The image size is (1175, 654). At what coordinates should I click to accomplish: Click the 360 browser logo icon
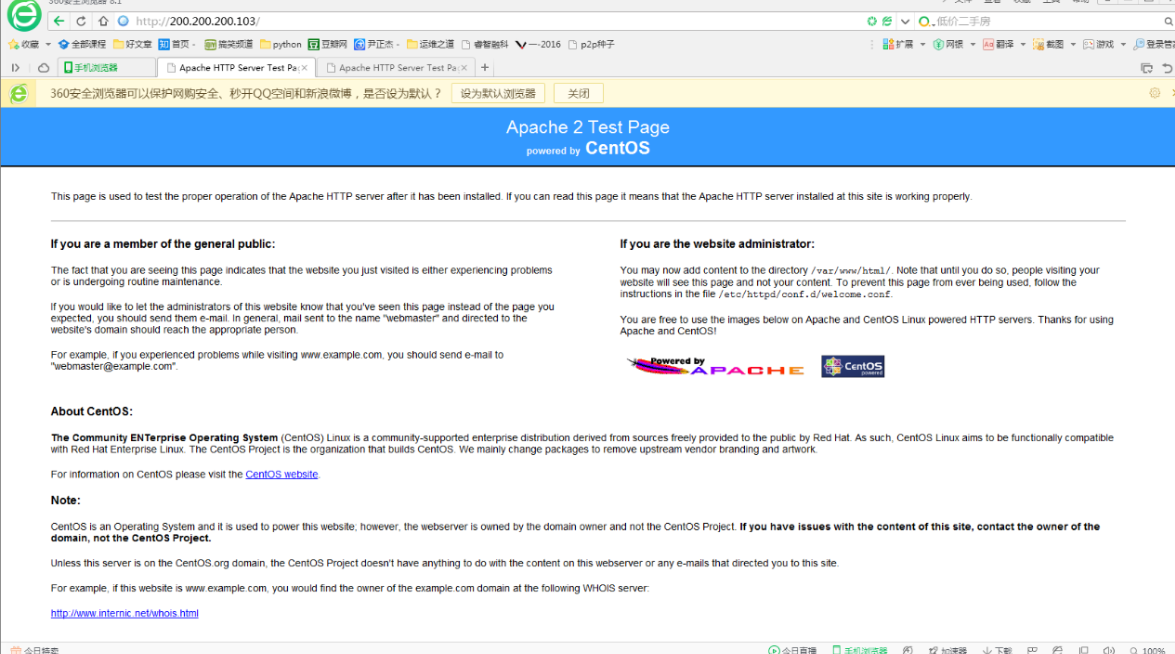(x=24, y=15)
